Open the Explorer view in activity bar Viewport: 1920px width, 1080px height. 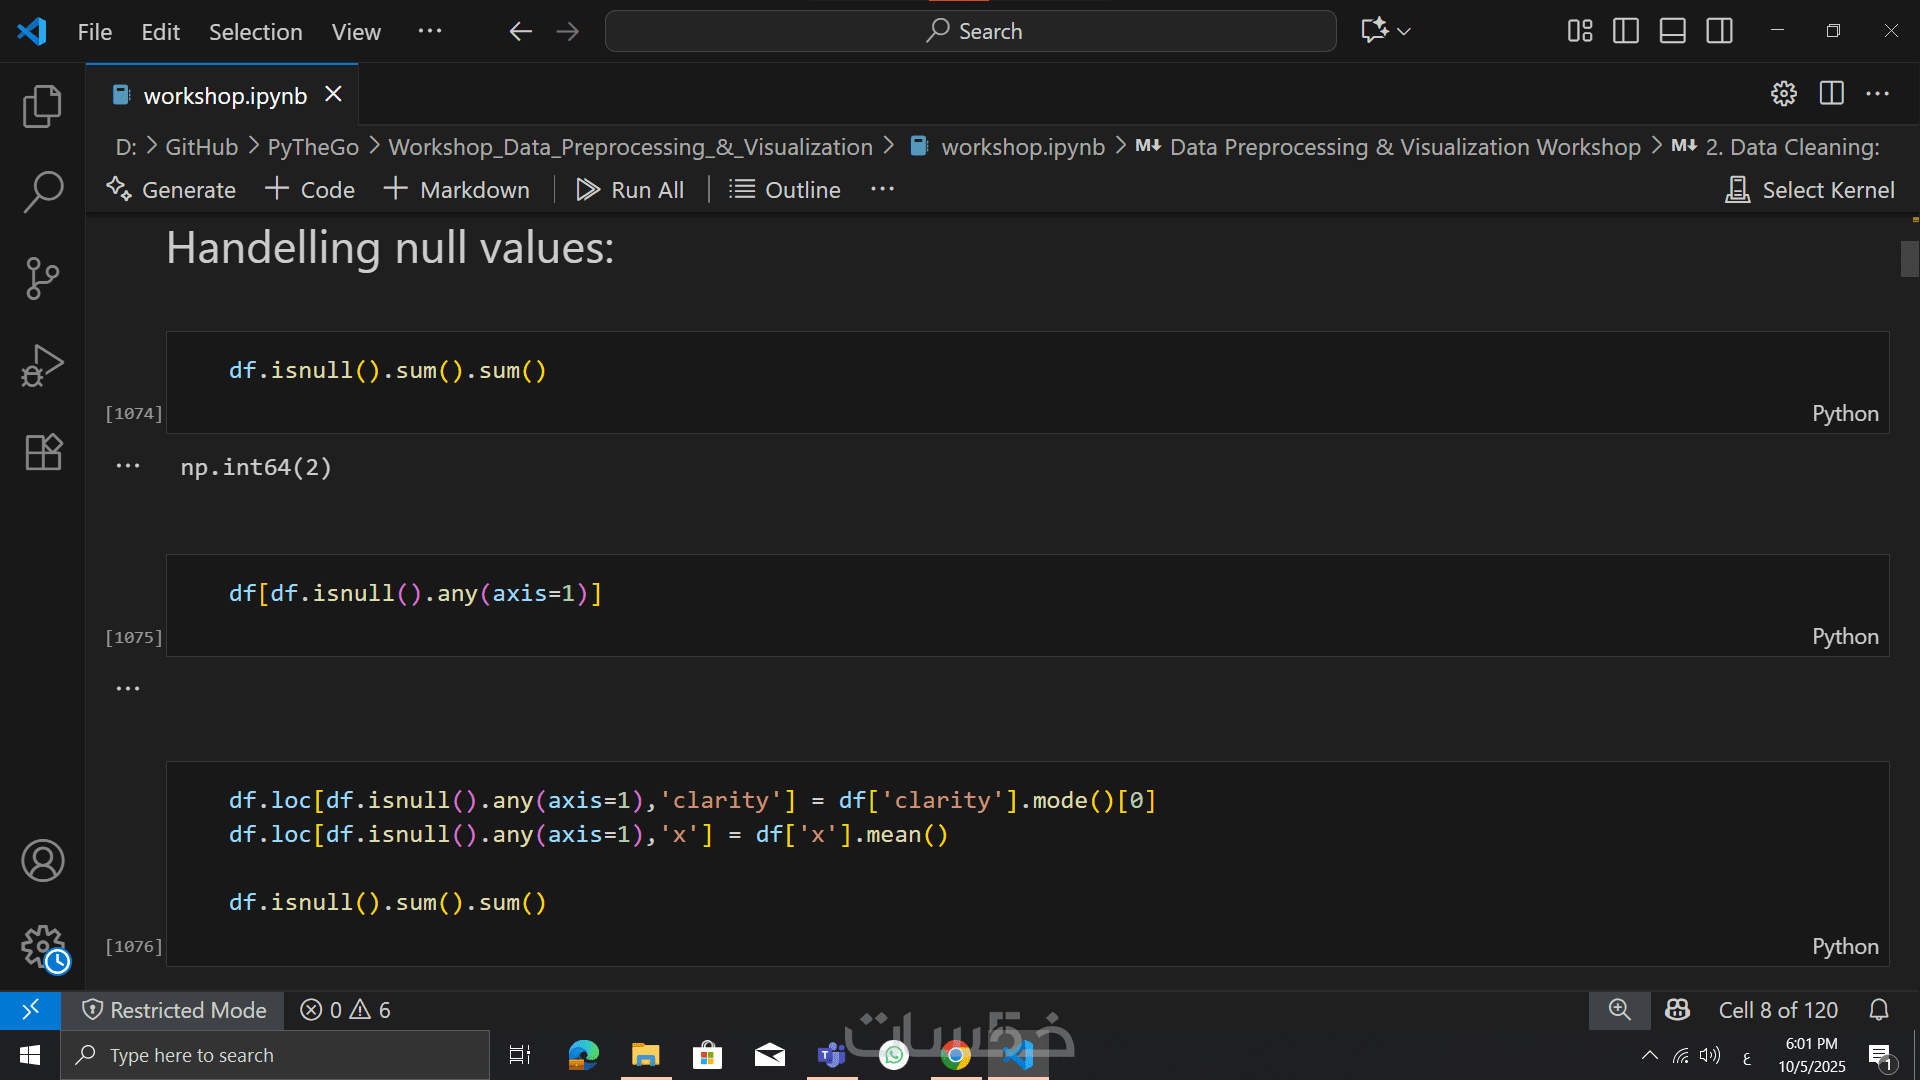point(42,106)
